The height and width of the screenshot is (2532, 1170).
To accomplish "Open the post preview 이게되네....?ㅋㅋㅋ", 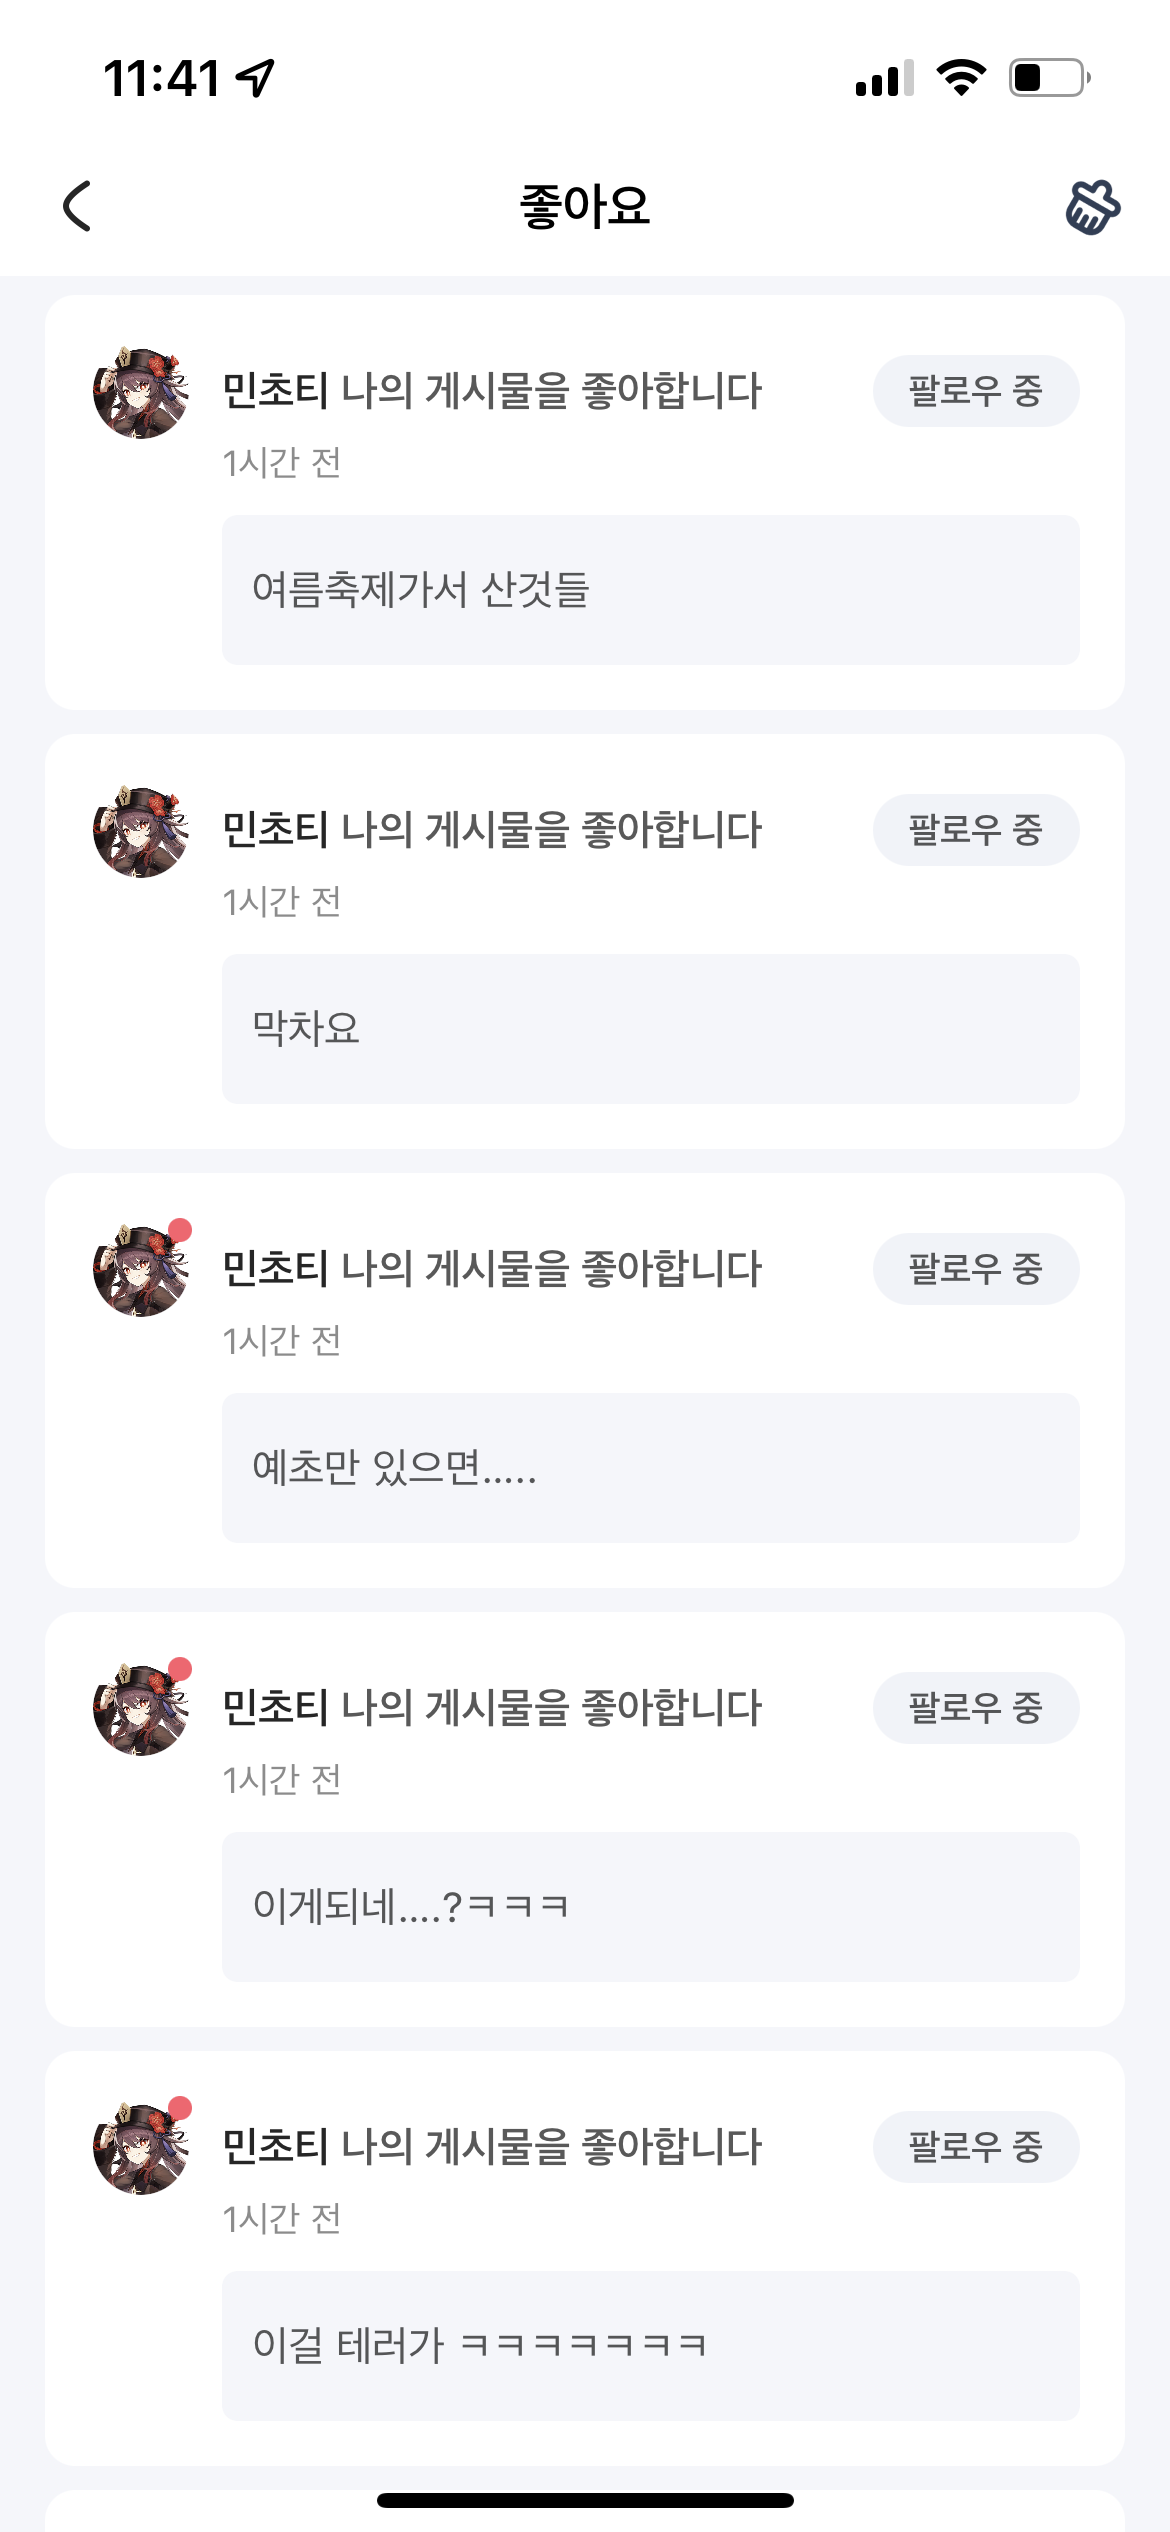I will (650, 1907).
